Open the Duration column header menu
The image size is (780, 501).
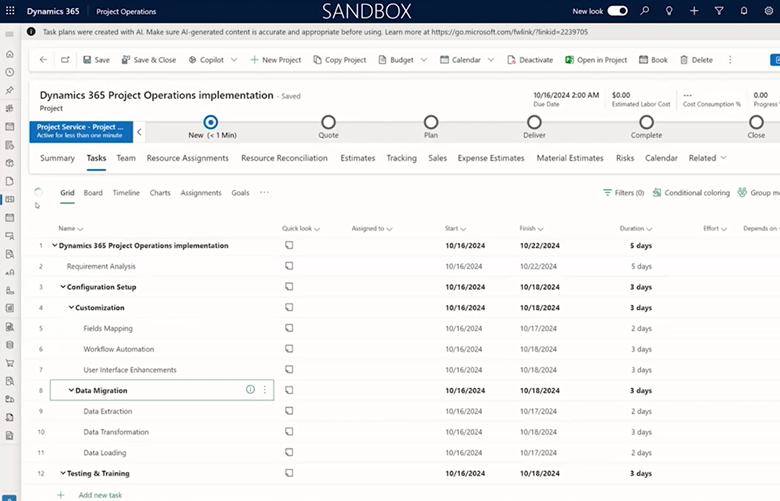pyautogui.click(x=636, y=228)
